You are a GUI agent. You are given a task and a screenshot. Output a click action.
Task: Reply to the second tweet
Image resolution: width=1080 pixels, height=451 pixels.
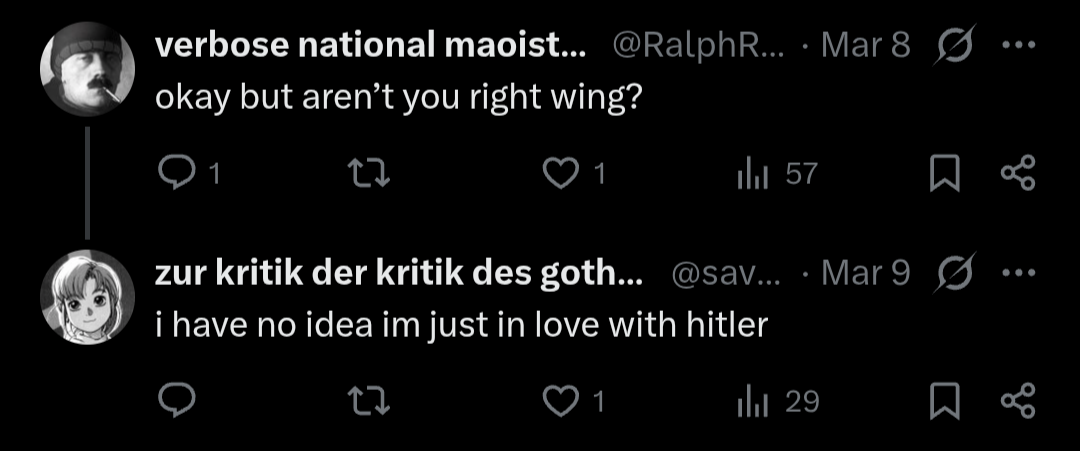click(176, 401)
